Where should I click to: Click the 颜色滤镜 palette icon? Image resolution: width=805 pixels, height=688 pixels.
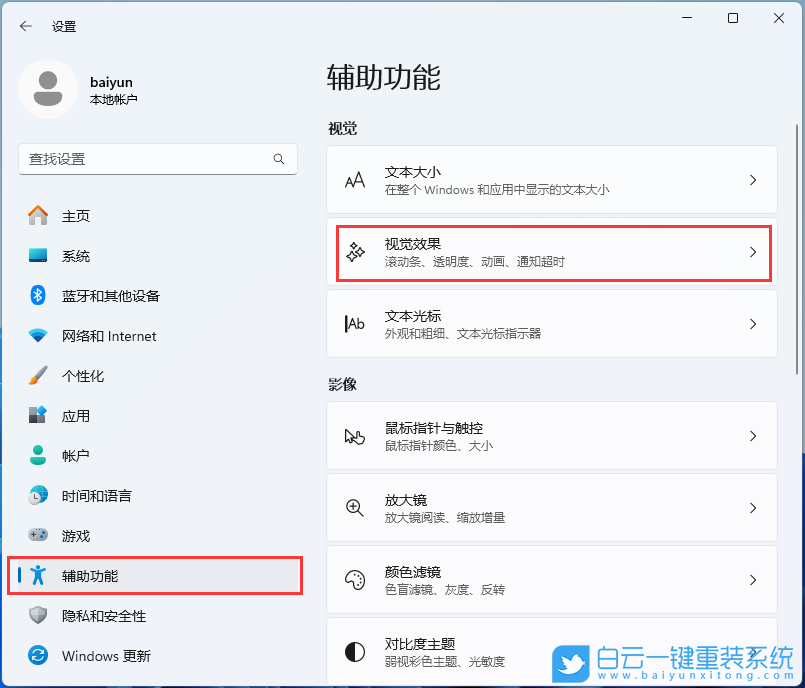pos(355,580)
